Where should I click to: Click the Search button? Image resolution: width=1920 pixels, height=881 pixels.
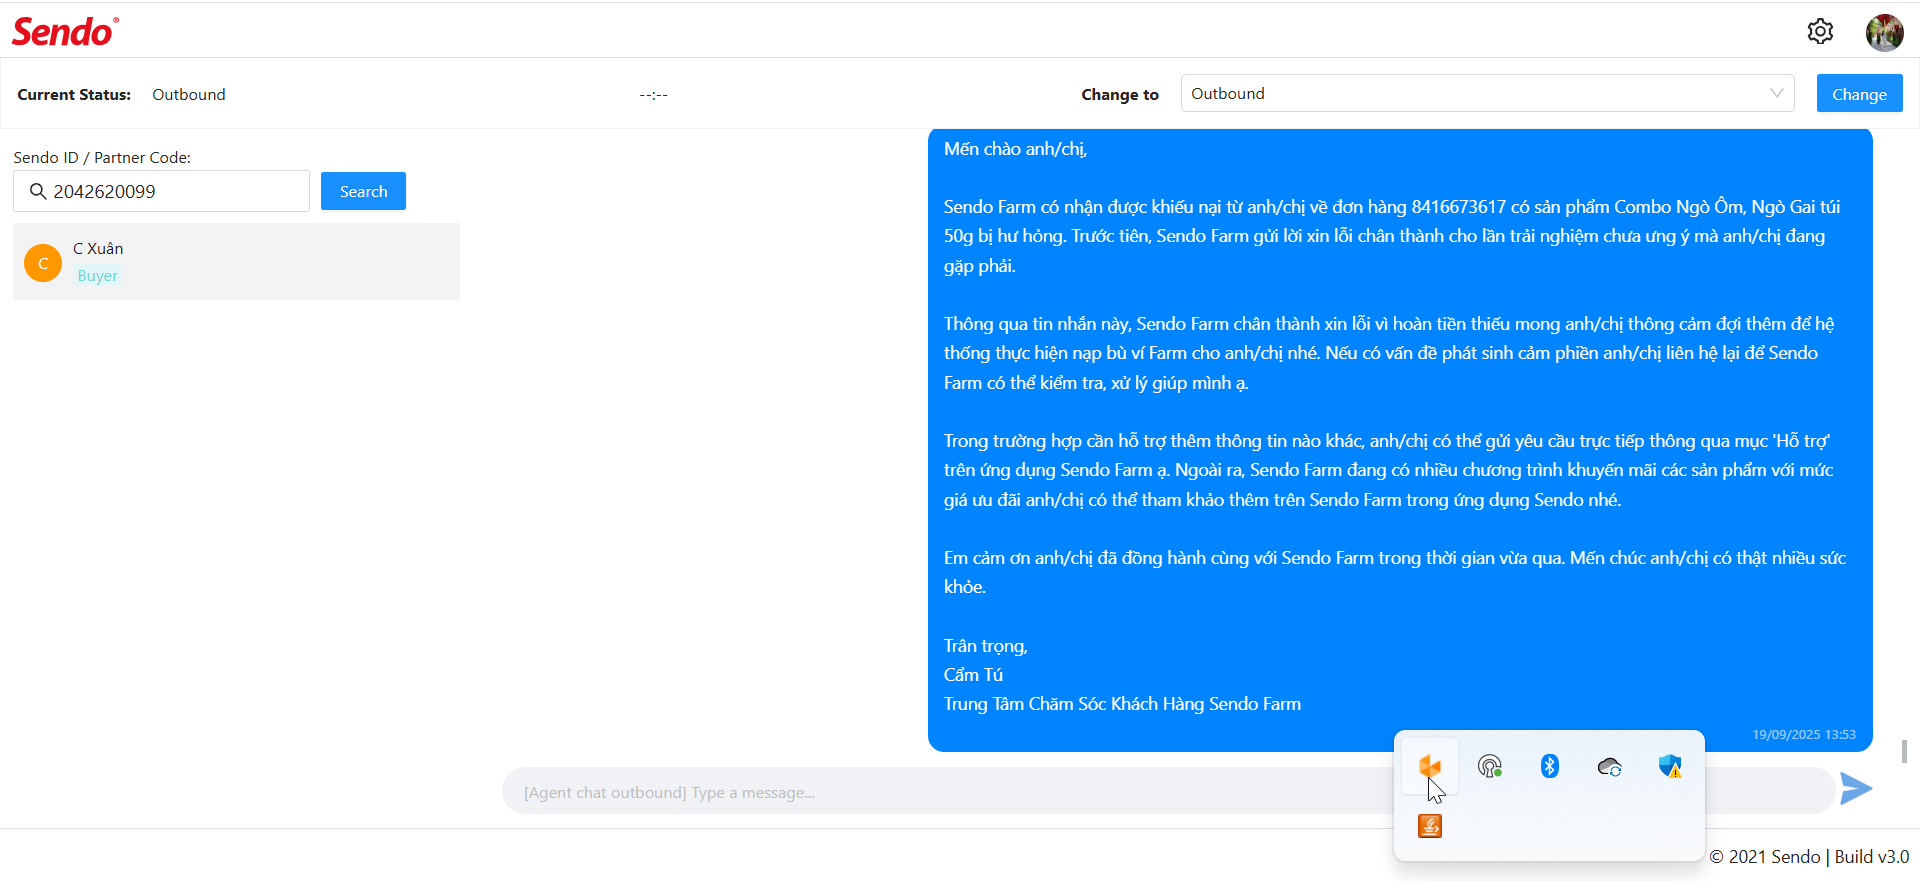[363, 191]
